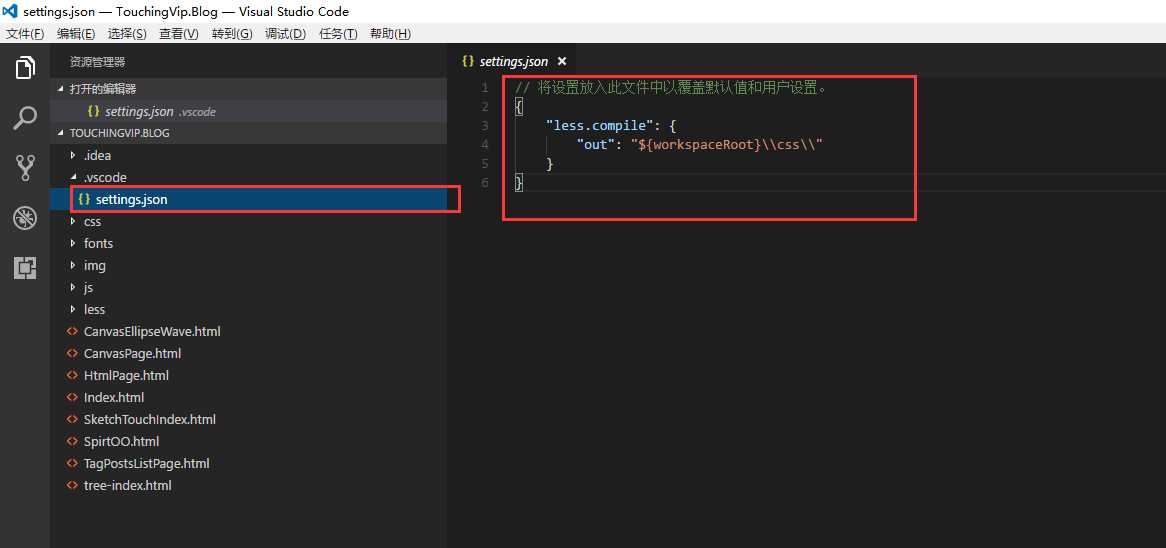Expand the fonts folder arrow
This screenshot has width=1166, height=548.
(x=73, y=243)
